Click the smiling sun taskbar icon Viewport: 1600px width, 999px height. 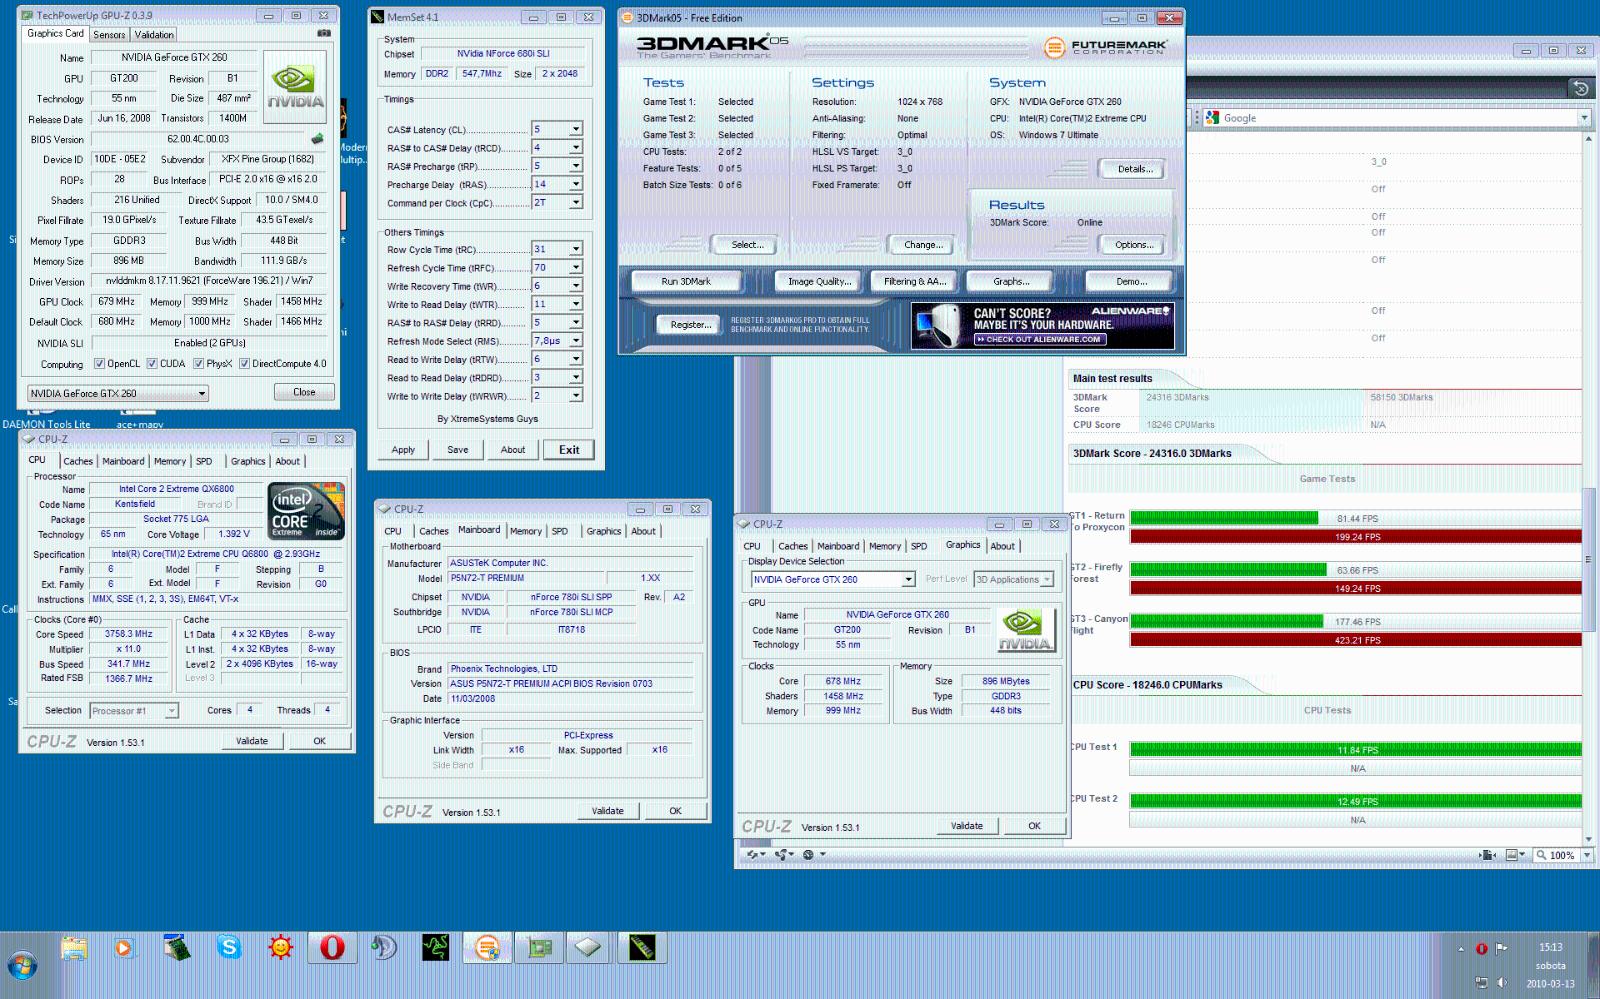[281, 947]
